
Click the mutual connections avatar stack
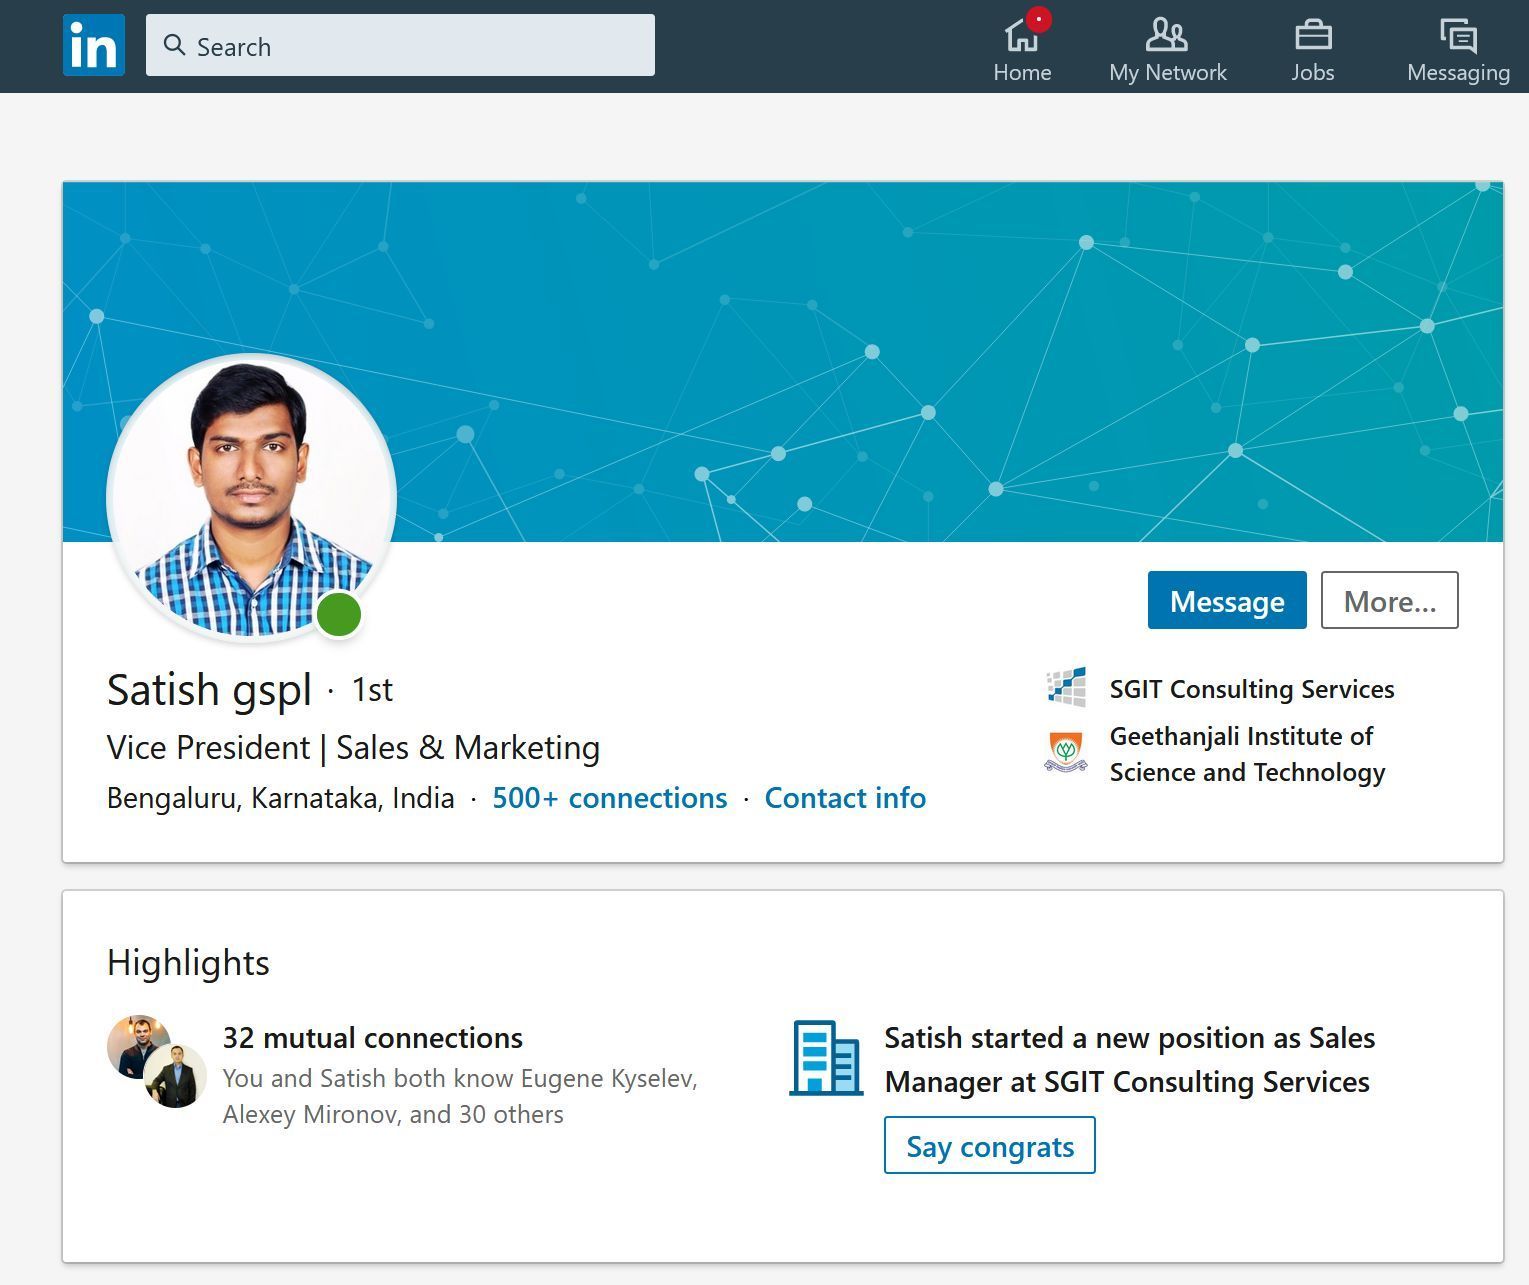pyautogui.click(x=152, y=1064)
